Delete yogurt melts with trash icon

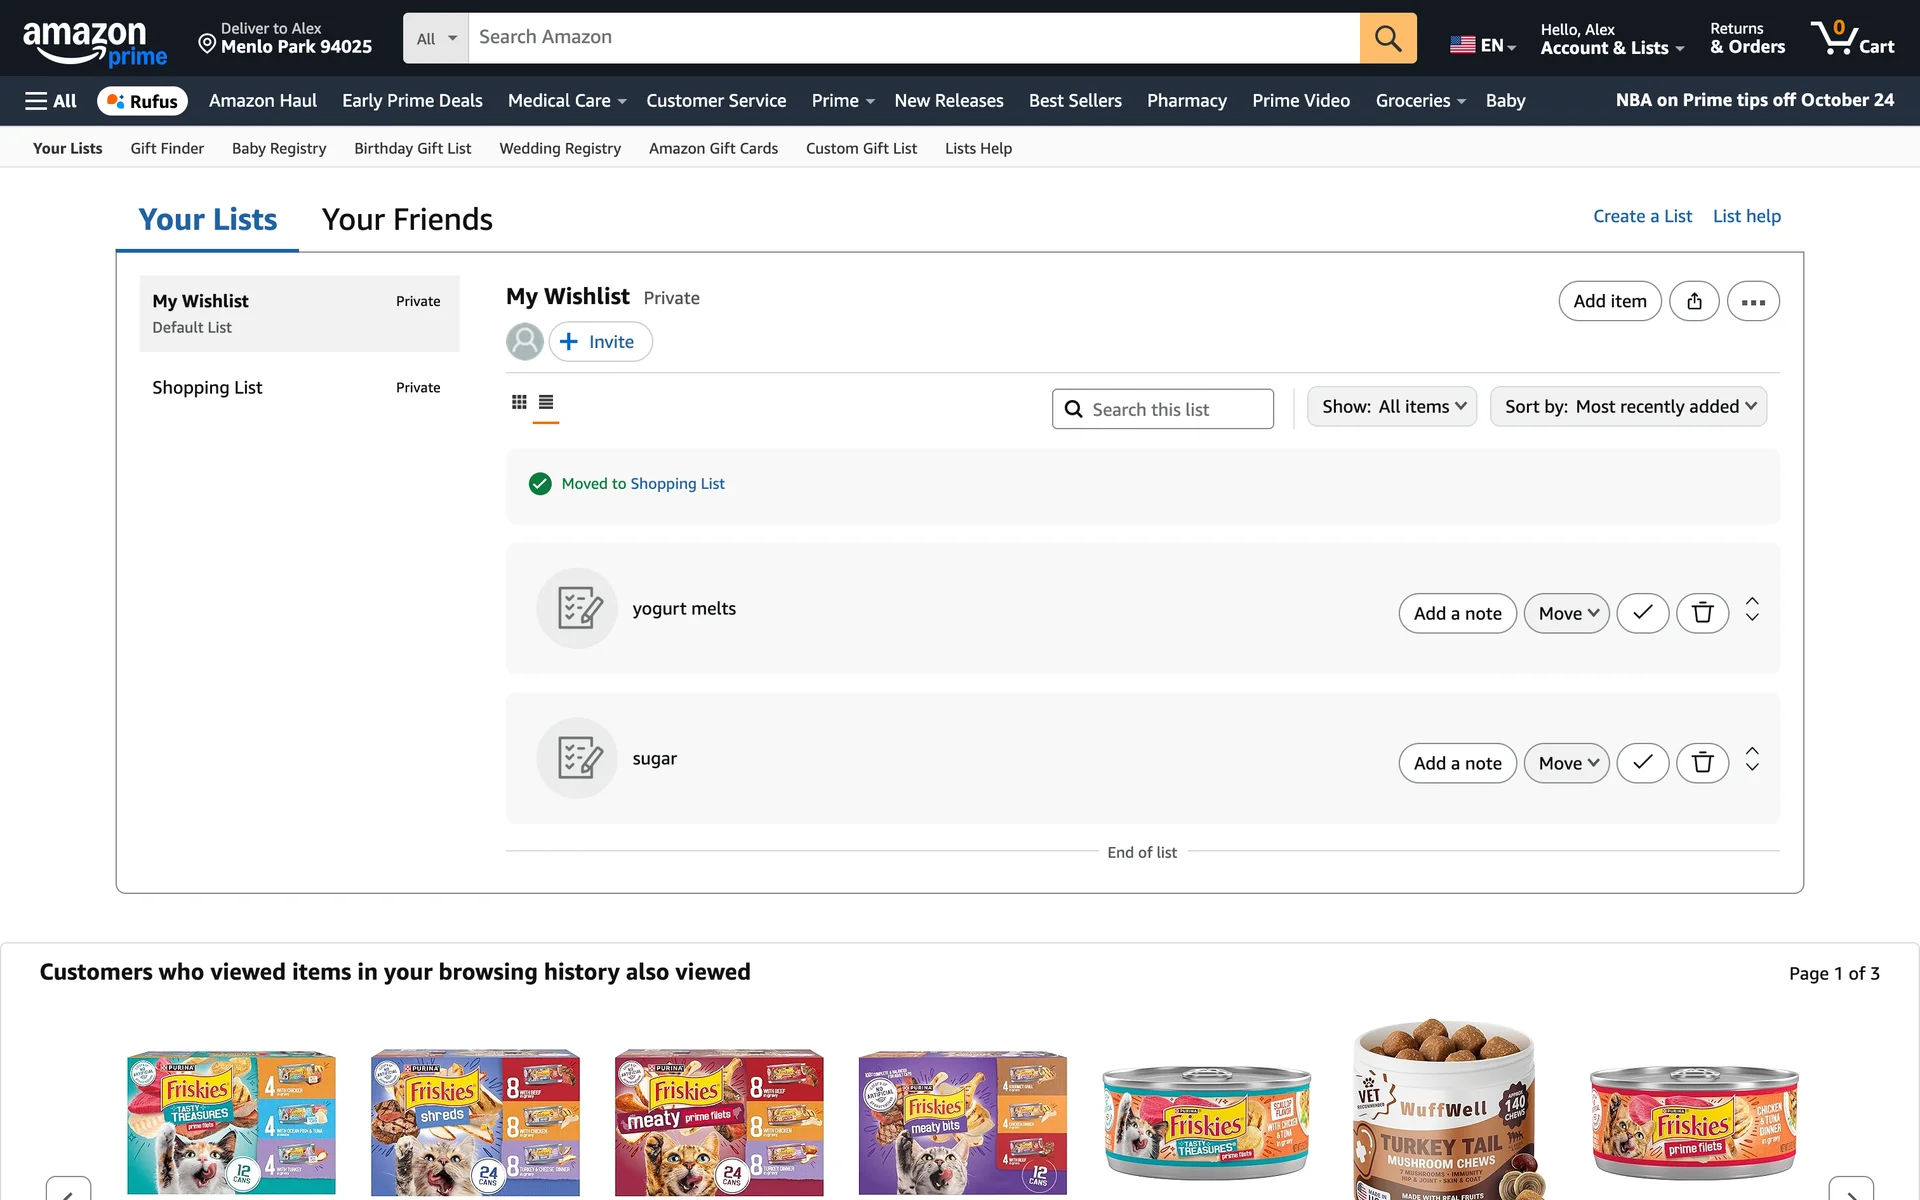click(1702, 613)
